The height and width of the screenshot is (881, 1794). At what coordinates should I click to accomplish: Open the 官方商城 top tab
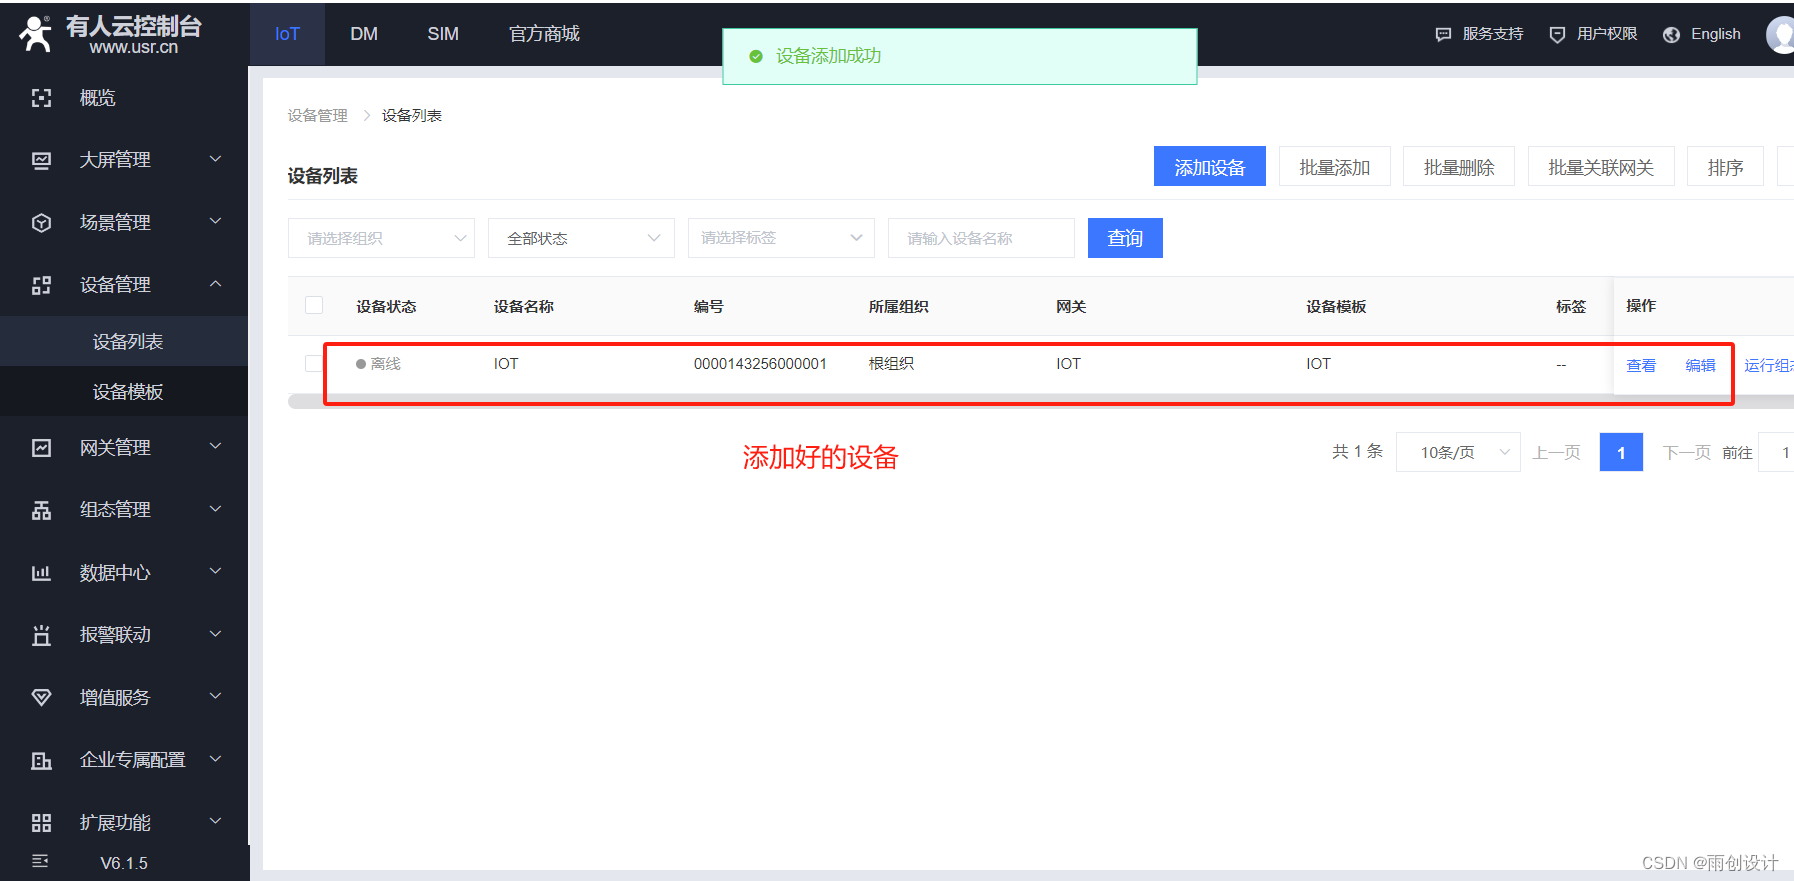(544, 34)
